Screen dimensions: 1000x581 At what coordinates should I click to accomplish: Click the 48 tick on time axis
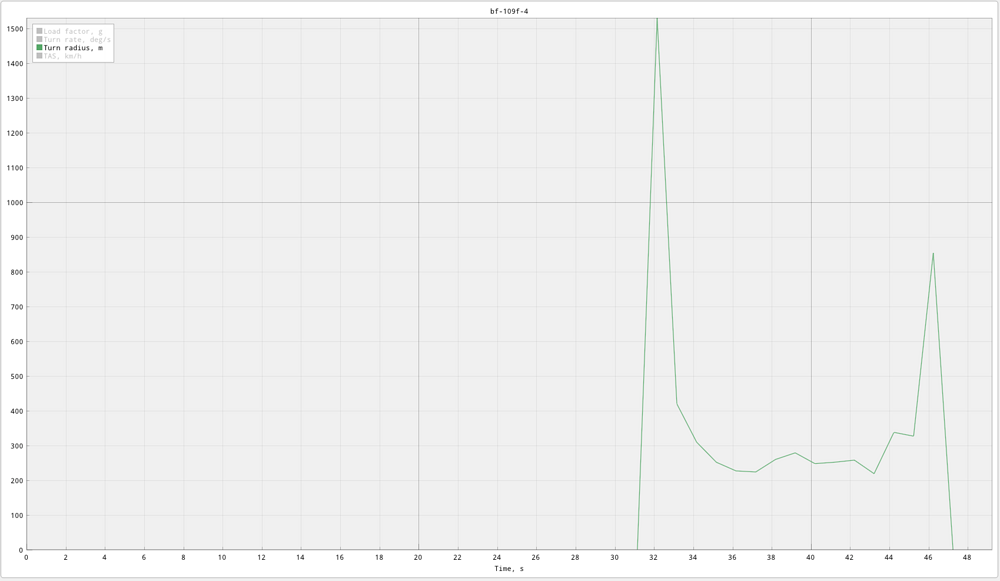coord(968,558)
